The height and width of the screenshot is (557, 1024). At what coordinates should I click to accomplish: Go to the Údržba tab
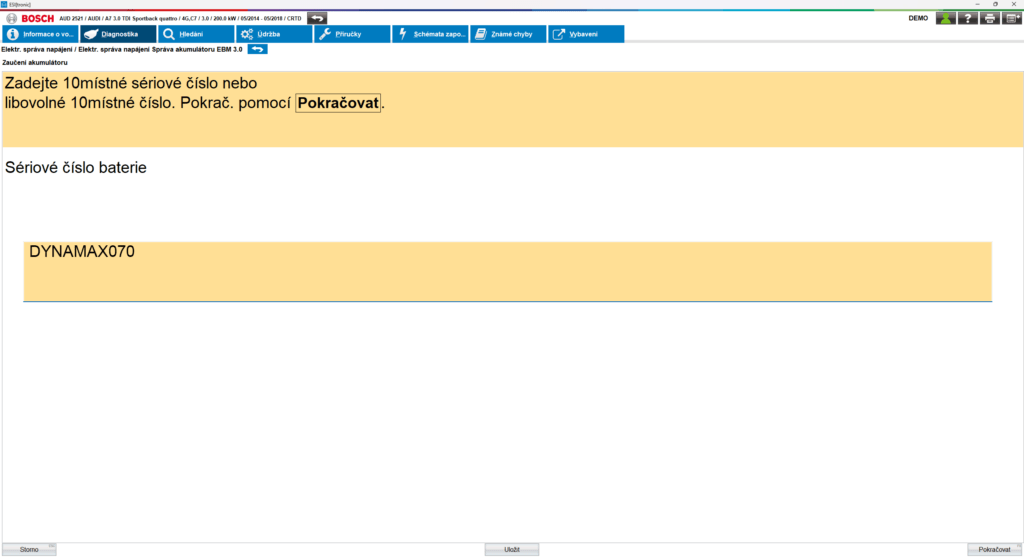click(x=274, y=34)
